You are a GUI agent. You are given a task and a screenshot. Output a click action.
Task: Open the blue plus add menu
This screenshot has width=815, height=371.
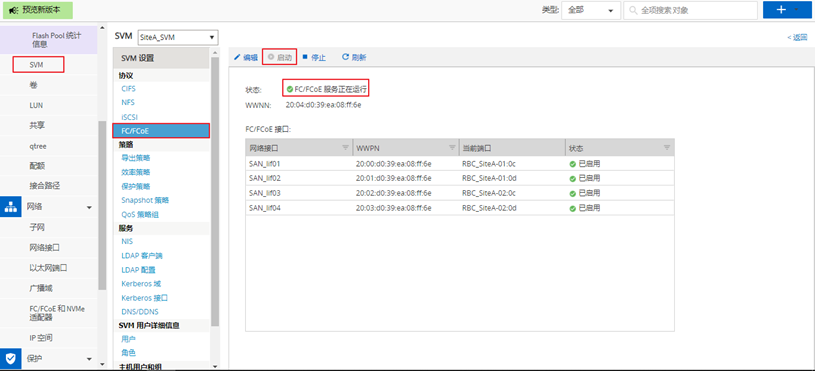[x=787, y=10]
